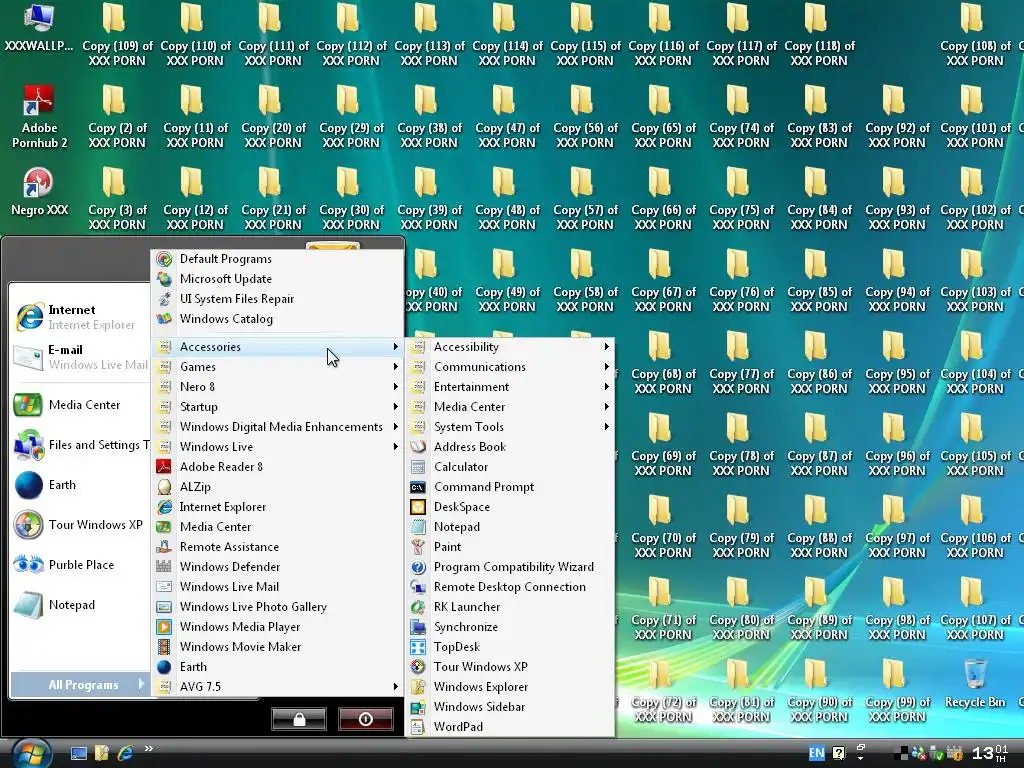Open Default Programs in All Programs menu
Image resolution: width=1024 pixels, height=768 pixels.
pos(277,259)
